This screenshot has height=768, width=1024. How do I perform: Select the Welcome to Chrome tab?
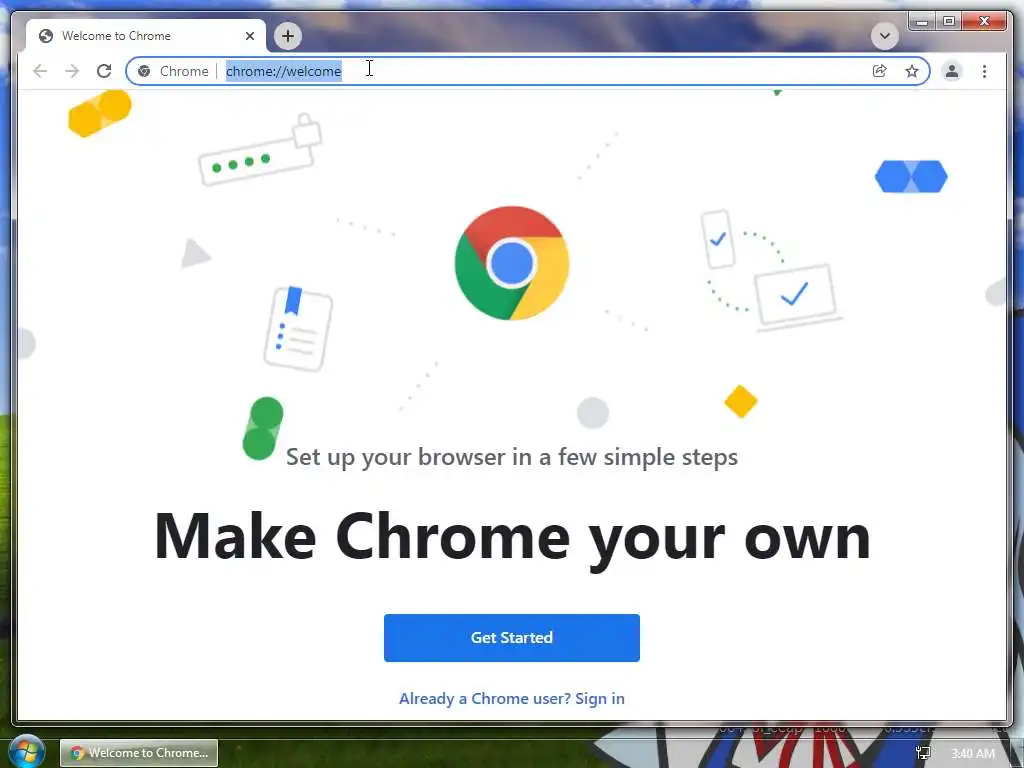click(x=146, y=36)
